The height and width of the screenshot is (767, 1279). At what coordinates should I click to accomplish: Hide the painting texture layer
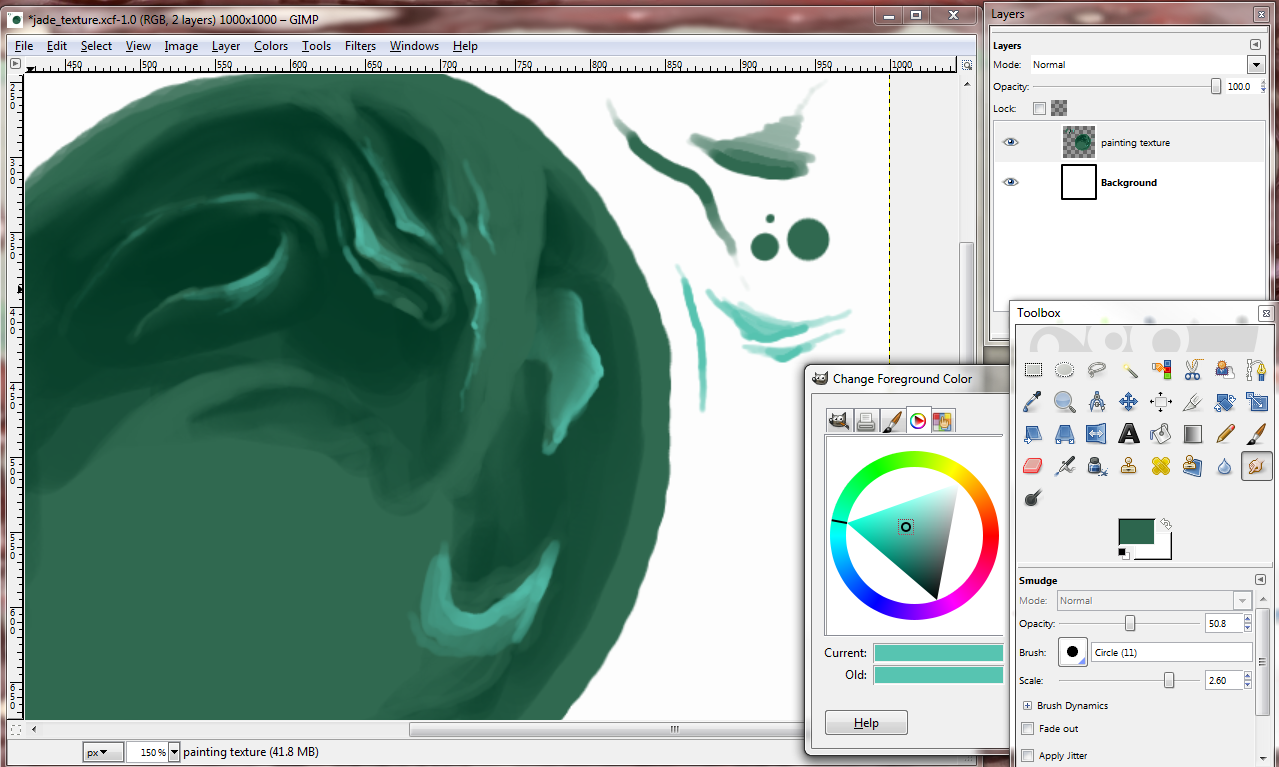point(1010,143)
